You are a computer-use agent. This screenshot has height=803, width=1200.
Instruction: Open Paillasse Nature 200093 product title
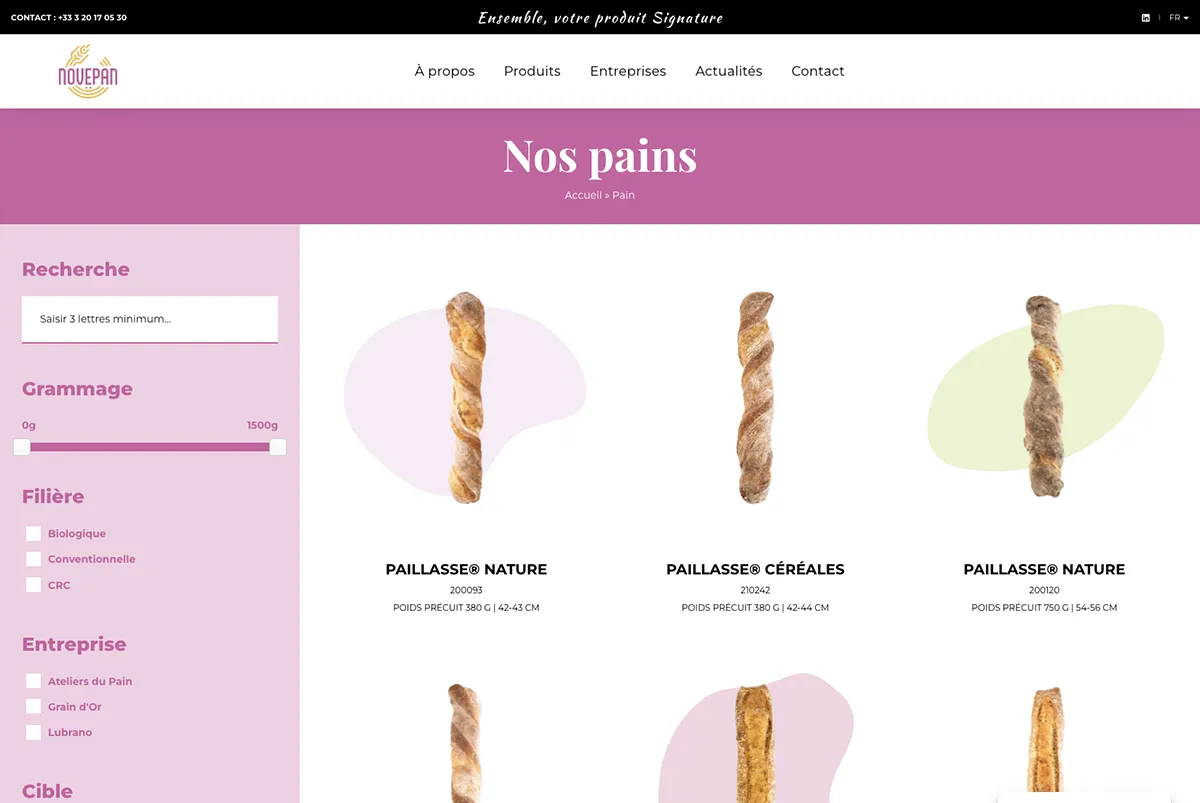[x=466, y=569]
